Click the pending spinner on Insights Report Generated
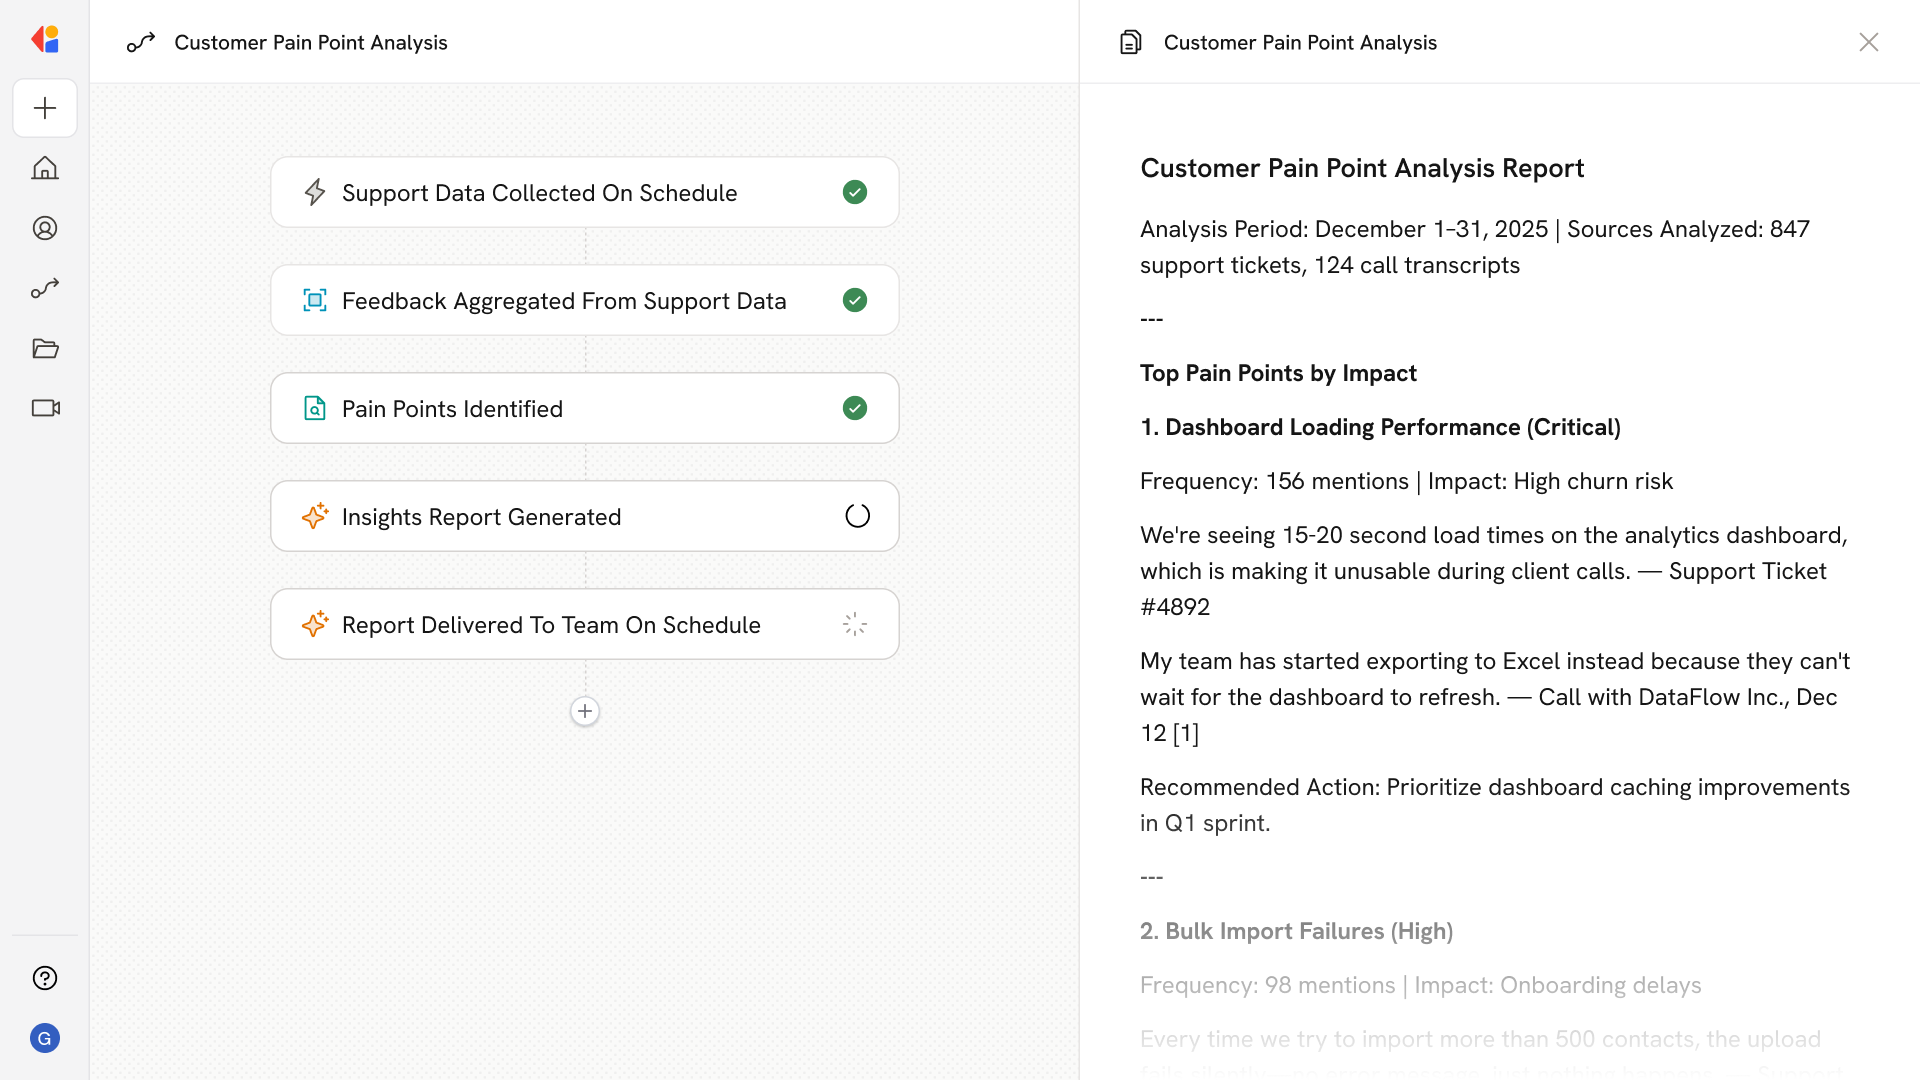1920x1080 pixels. [x=857, y=516]
